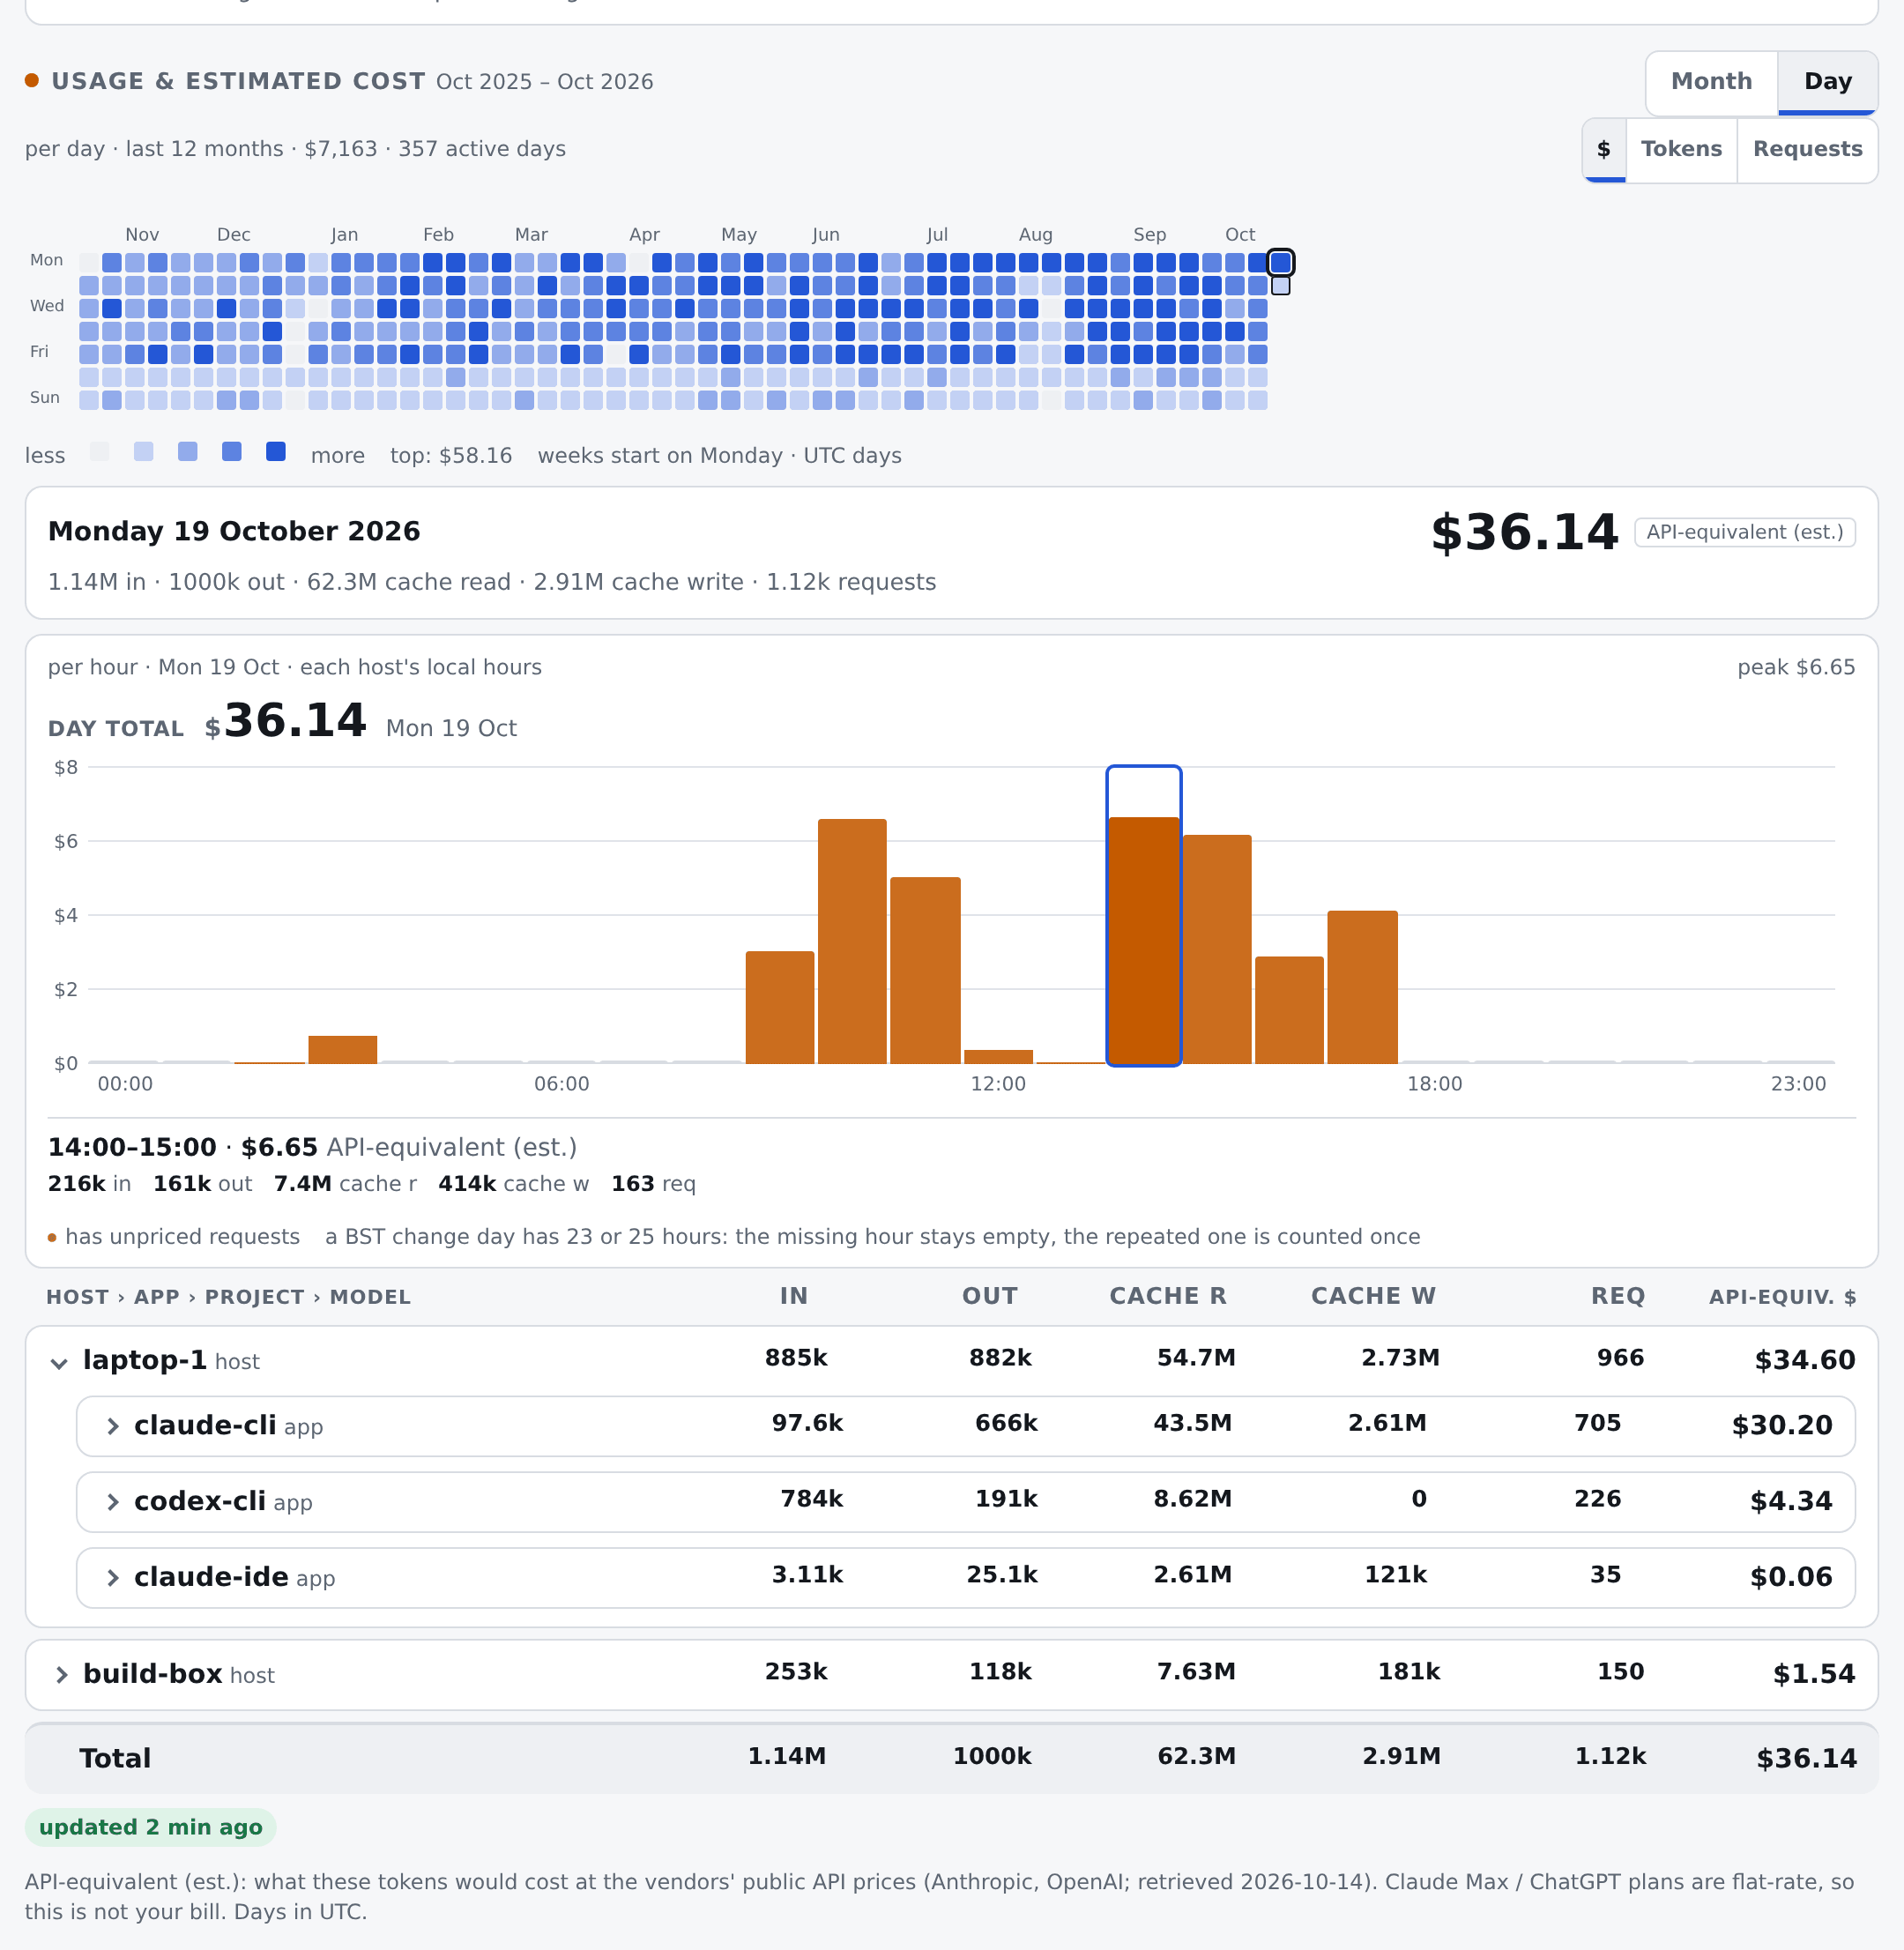Click the 'updated 2 min ago' badge

(151, 1827)
